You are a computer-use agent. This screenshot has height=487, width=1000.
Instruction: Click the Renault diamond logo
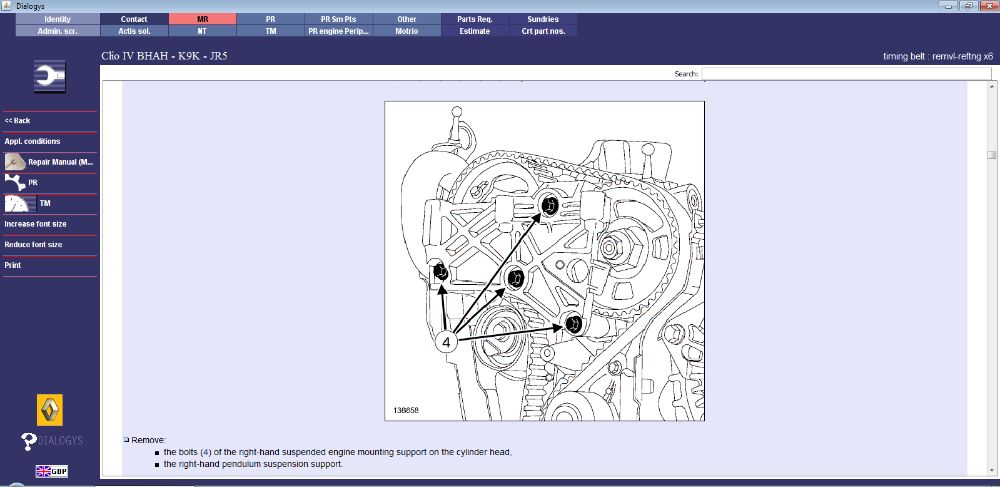pyautogui.click(x=50, y=410)
